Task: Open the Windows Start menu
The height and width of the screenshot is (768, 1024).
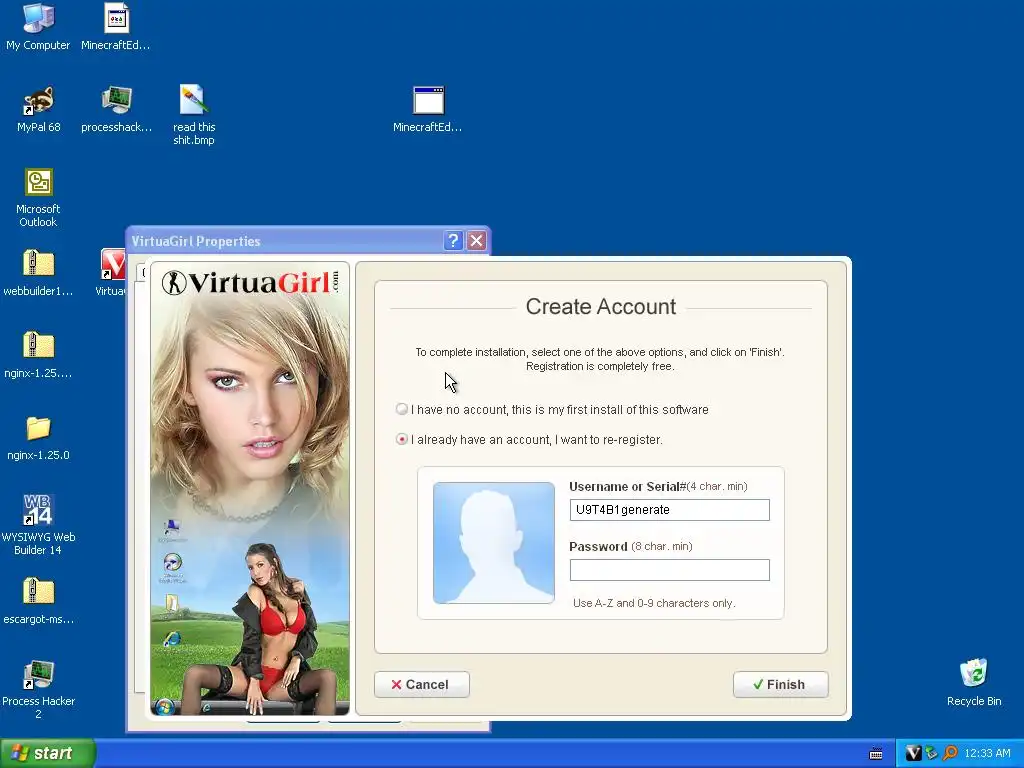Action: [x=48, y=753]
